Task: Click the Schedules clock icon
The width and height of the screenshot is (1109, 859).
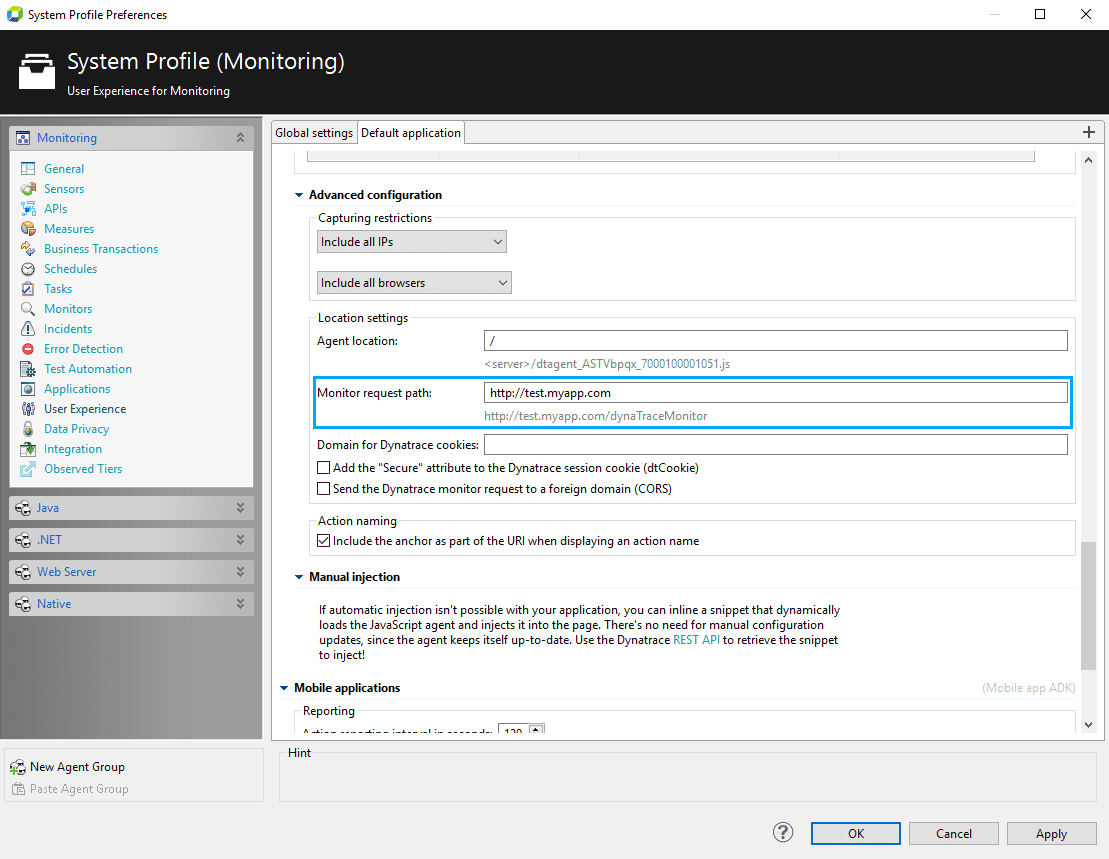Action: tap(28, 269)
